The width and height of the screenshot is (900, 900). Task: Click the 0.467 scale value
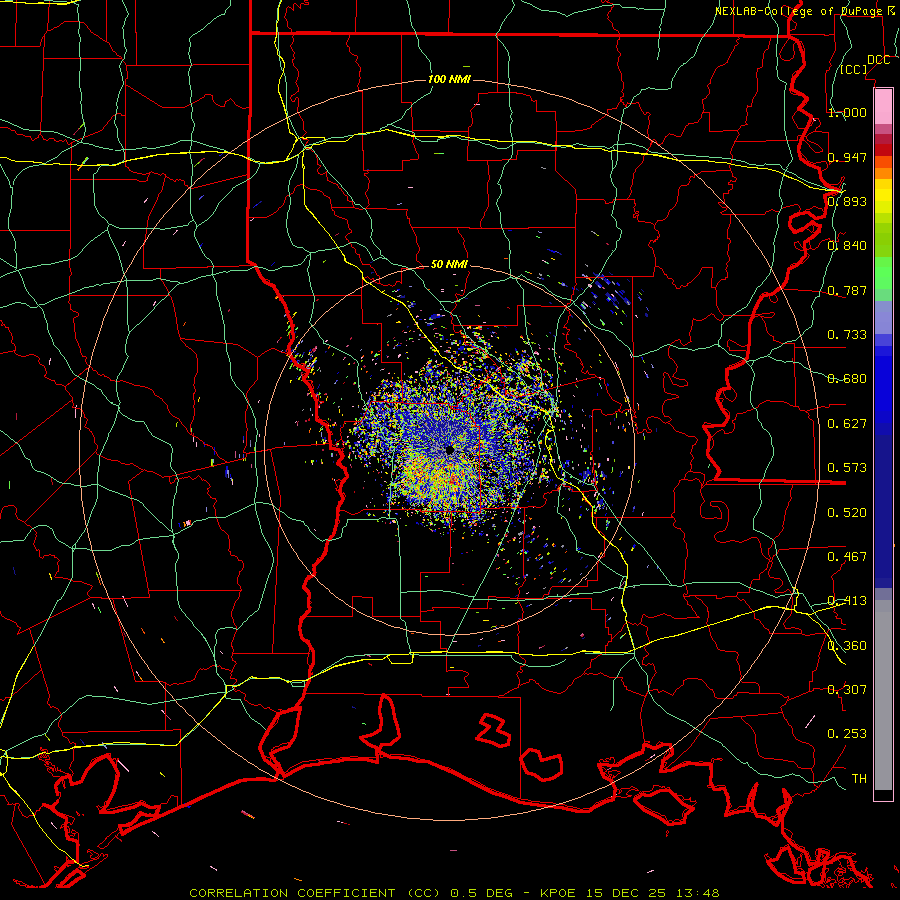(847, 557)
